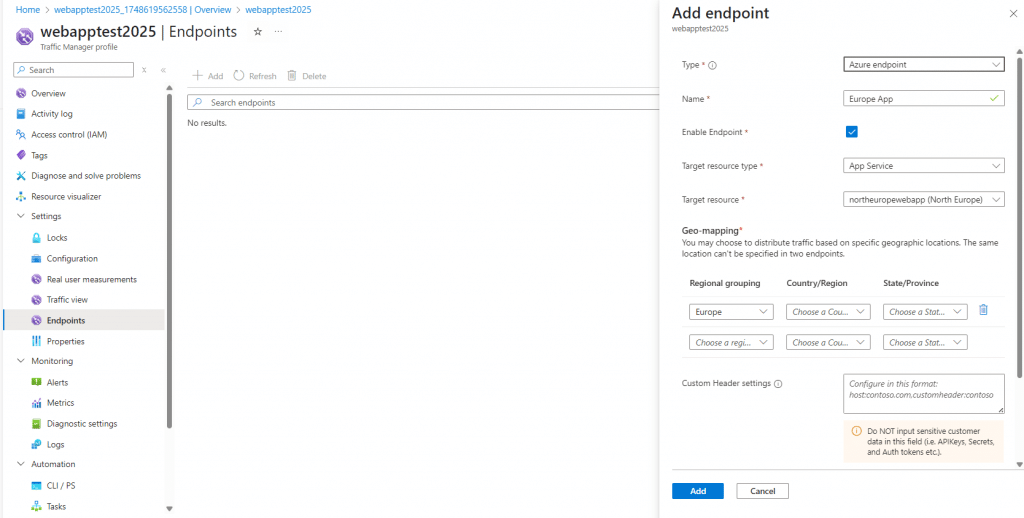1024x518 pixels.
Task: Open Diagnose and solve problems
Action: (85, 176)
